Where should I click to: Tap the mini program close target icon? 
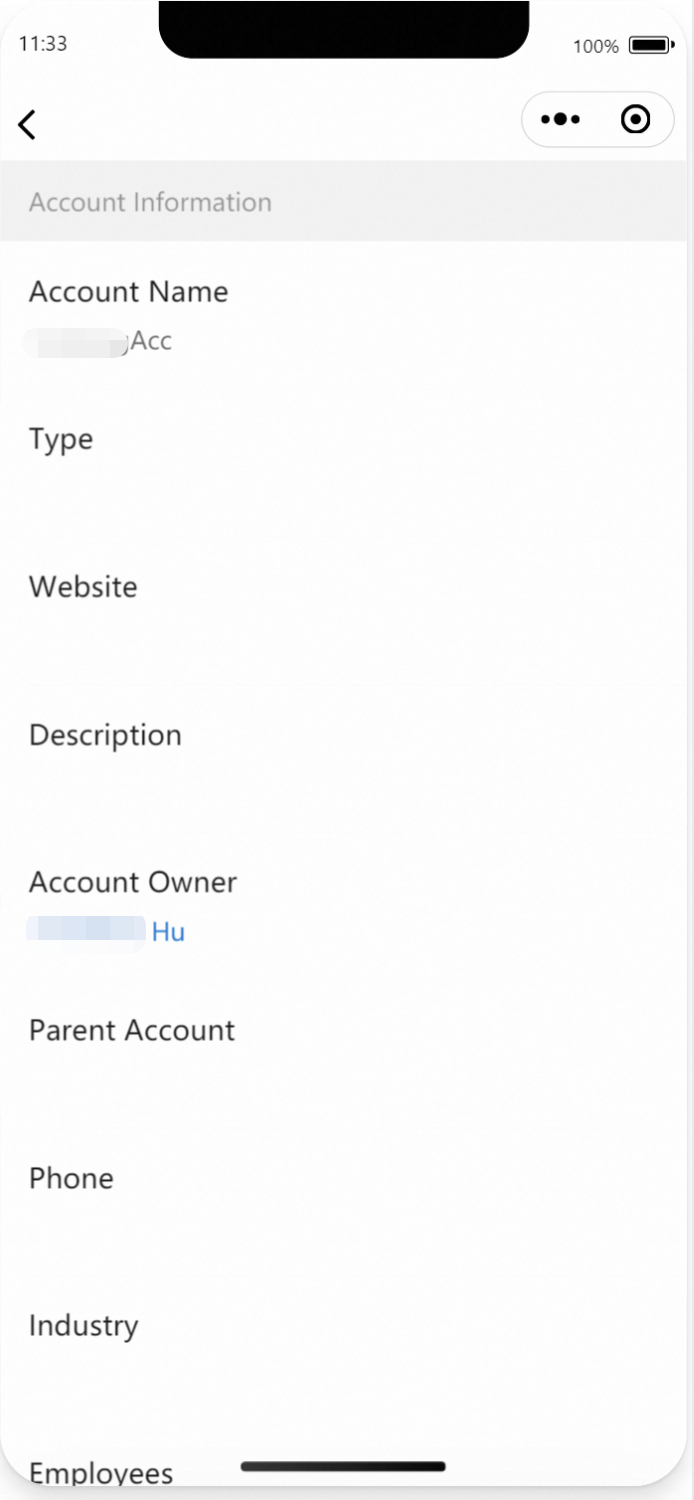click(635, 119)
